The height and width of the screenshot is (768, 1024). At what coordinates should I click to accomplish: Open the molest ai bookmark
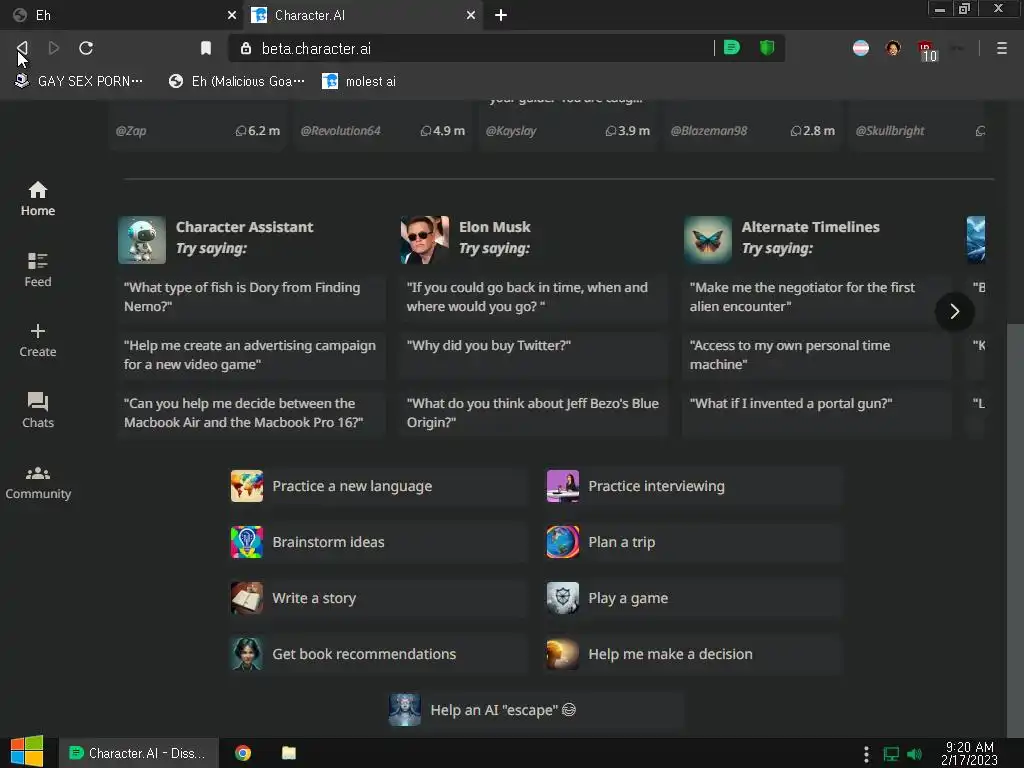click(x=359, y=81)
